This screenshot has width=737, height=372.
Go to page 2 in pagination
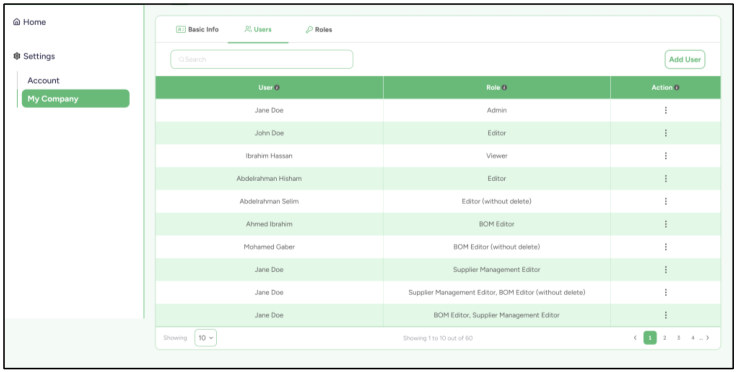click(x=665, y=338)
